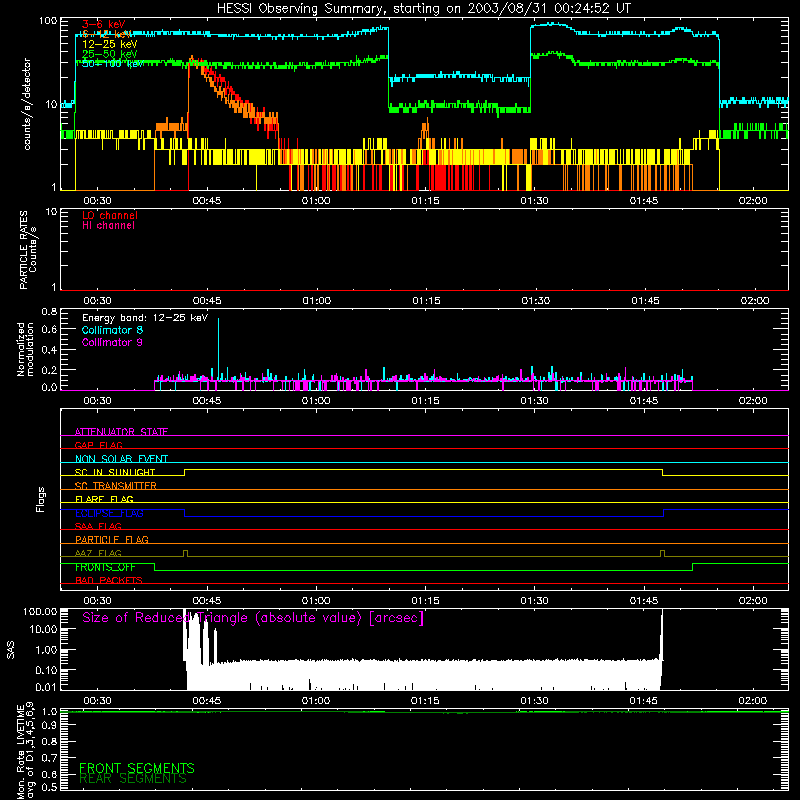Click the 01:30 tick under the Flags panel
Screen dimensions: 800x800
pos(534,601)
